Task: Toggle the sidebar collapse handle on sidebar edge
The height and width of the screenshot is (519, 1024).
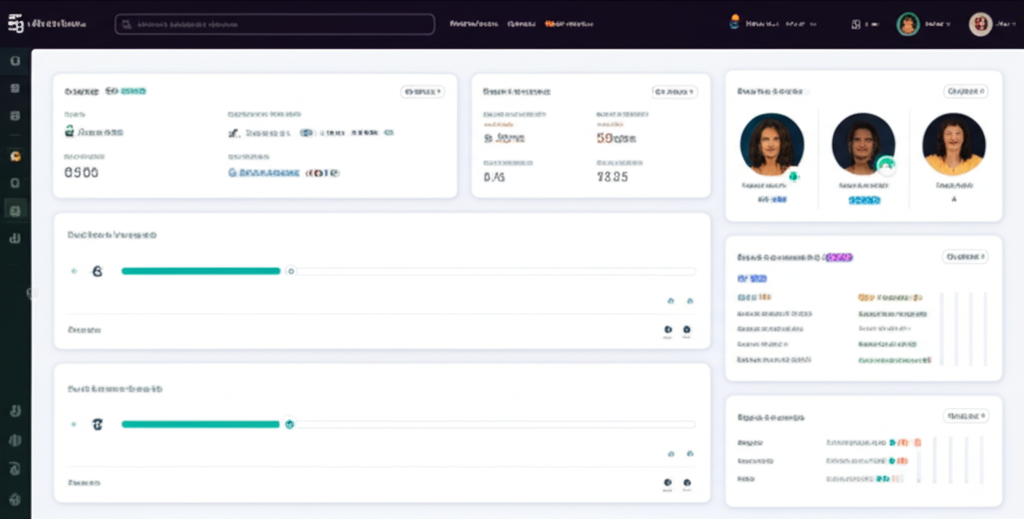Action: 30,293
